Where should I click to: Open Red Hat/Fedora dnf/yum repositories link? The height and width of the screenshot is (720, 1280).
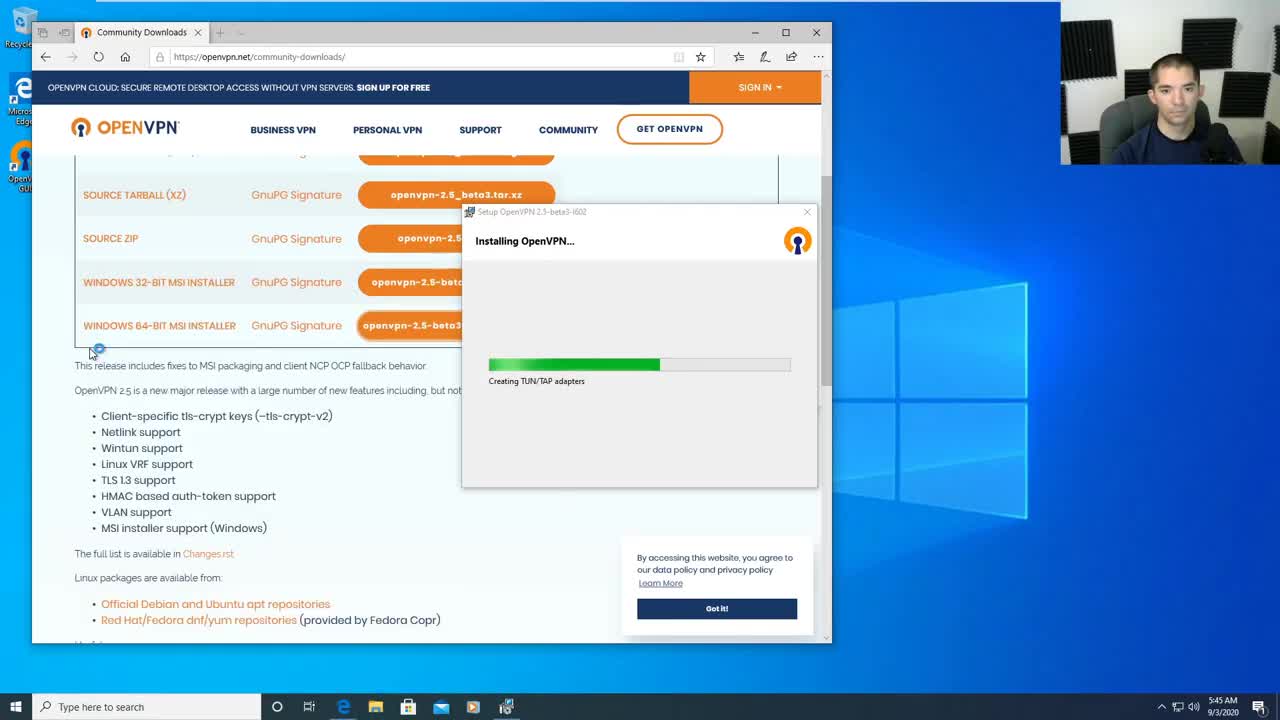199,620
